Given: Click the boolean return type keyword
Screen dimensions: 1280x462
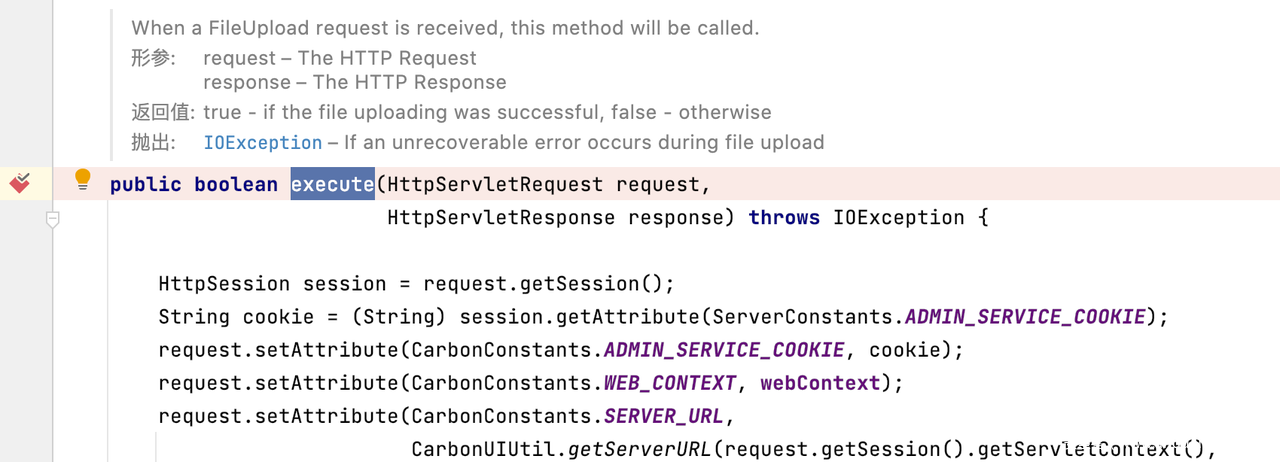Looking at the screenshot, I should coord(236,184).
